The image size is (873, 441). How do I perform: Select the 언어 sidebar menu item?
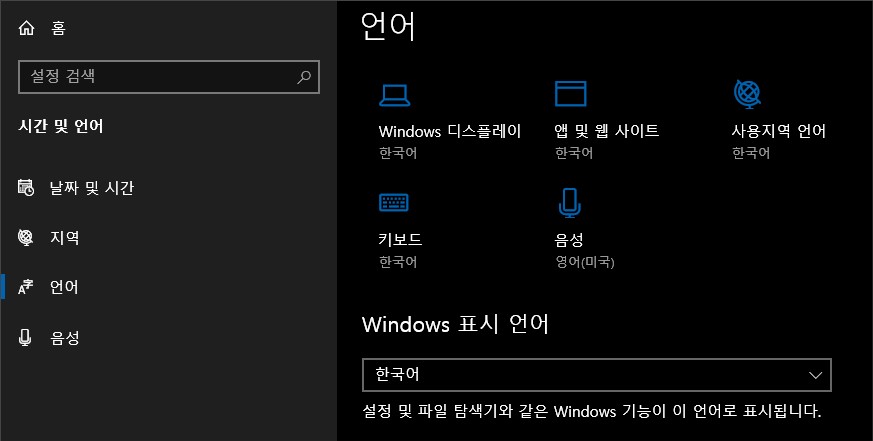pyautogui.click(x=64, y=287)
